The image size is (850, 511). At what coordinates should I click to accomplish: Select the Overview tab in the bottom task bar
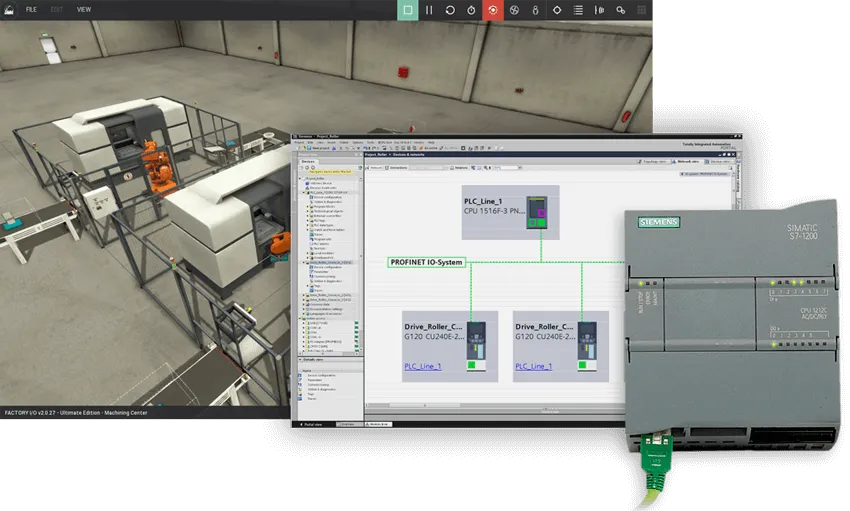[x=348, y=424]
